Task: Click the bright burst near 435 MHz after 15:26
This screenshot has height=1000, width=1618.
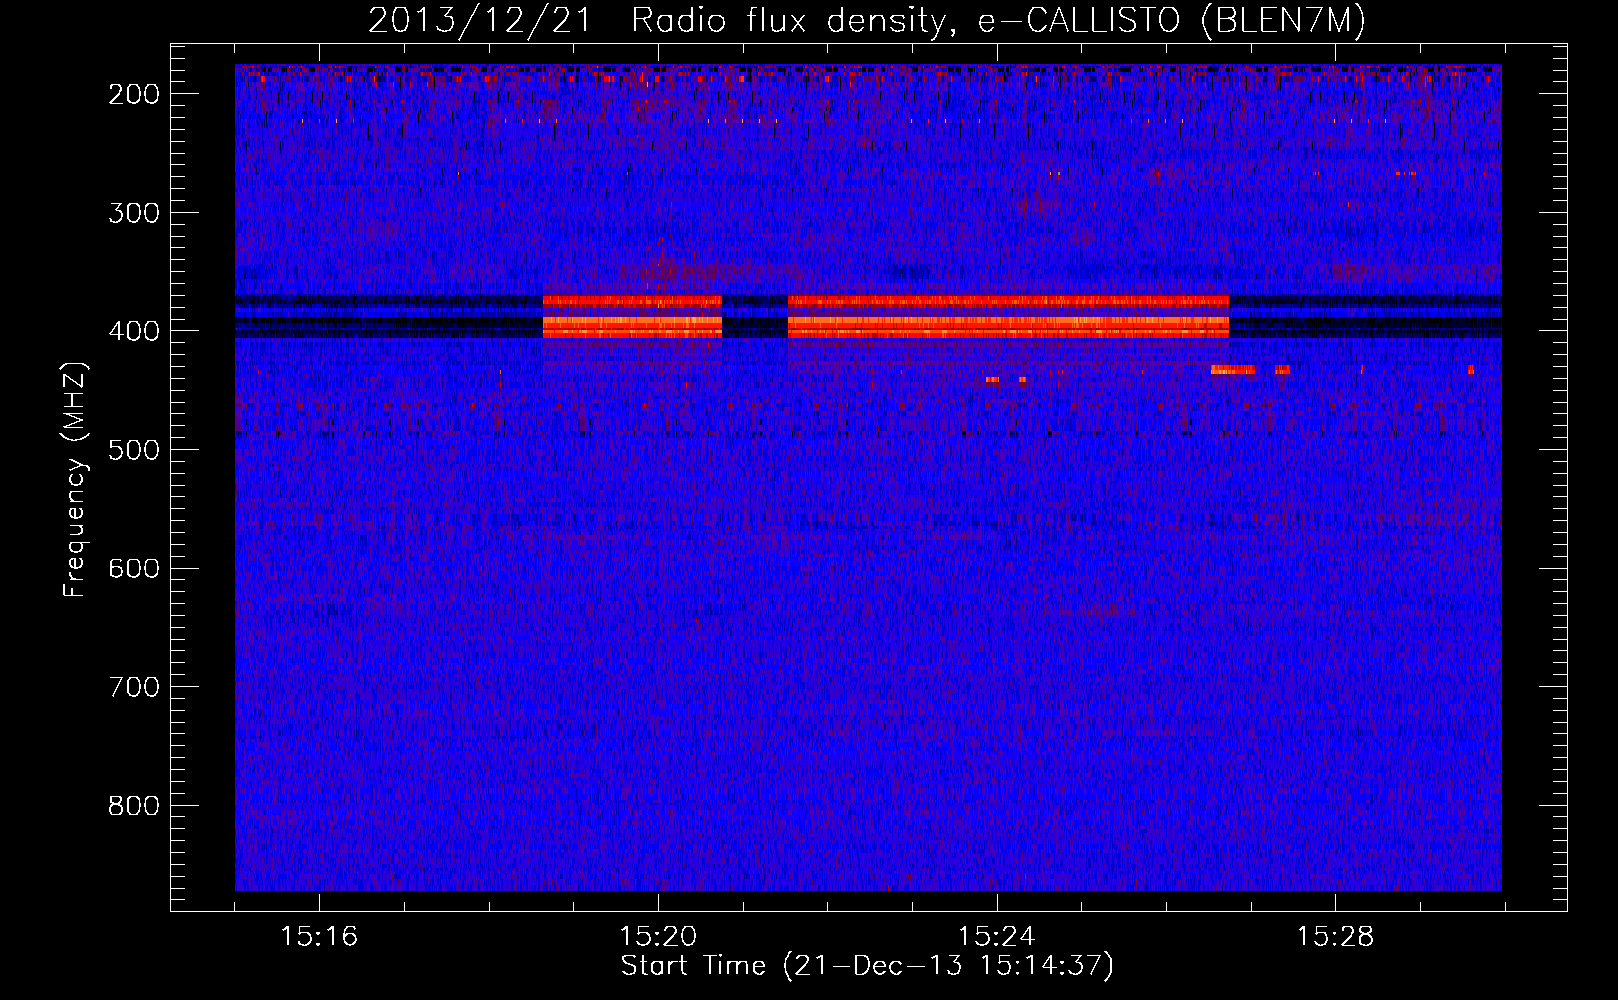Action: [x=1232, y=370]
